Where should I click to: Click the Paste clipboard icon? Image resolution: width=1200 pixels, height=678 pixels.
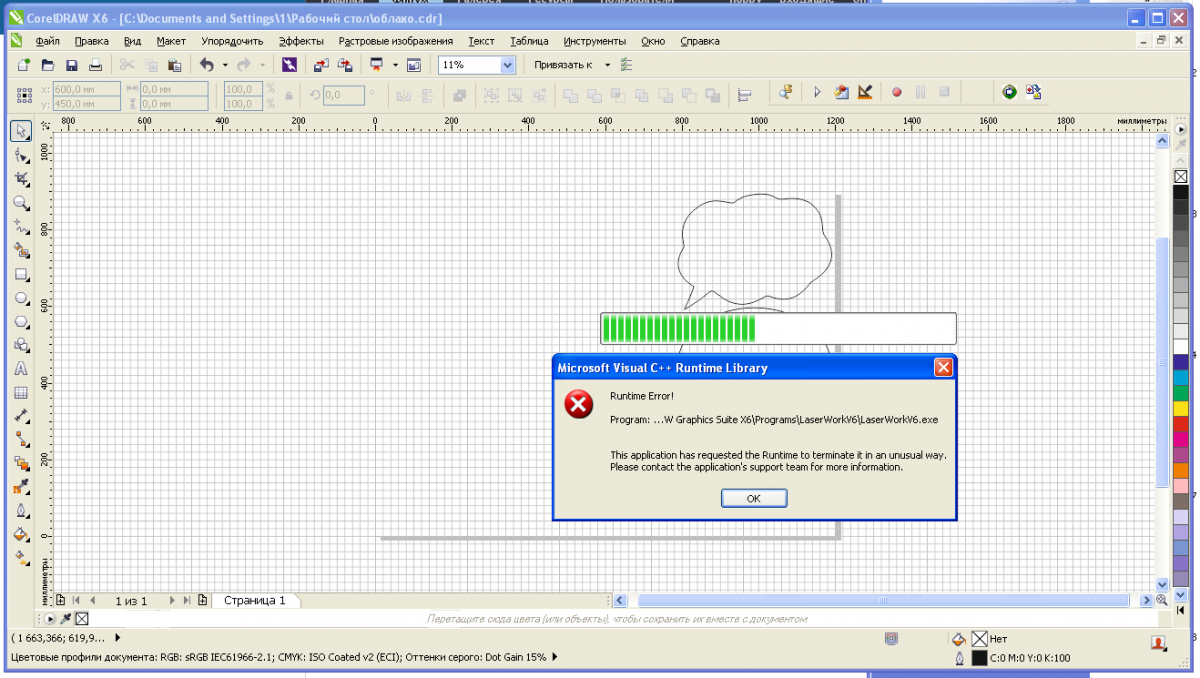pyautogui.click(x=175, y=65)
